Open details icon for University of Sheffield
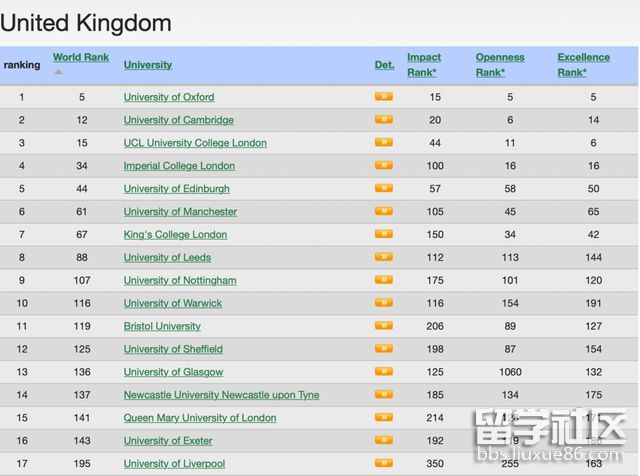This screenshot has width=640, height=476. pos(384,348)
